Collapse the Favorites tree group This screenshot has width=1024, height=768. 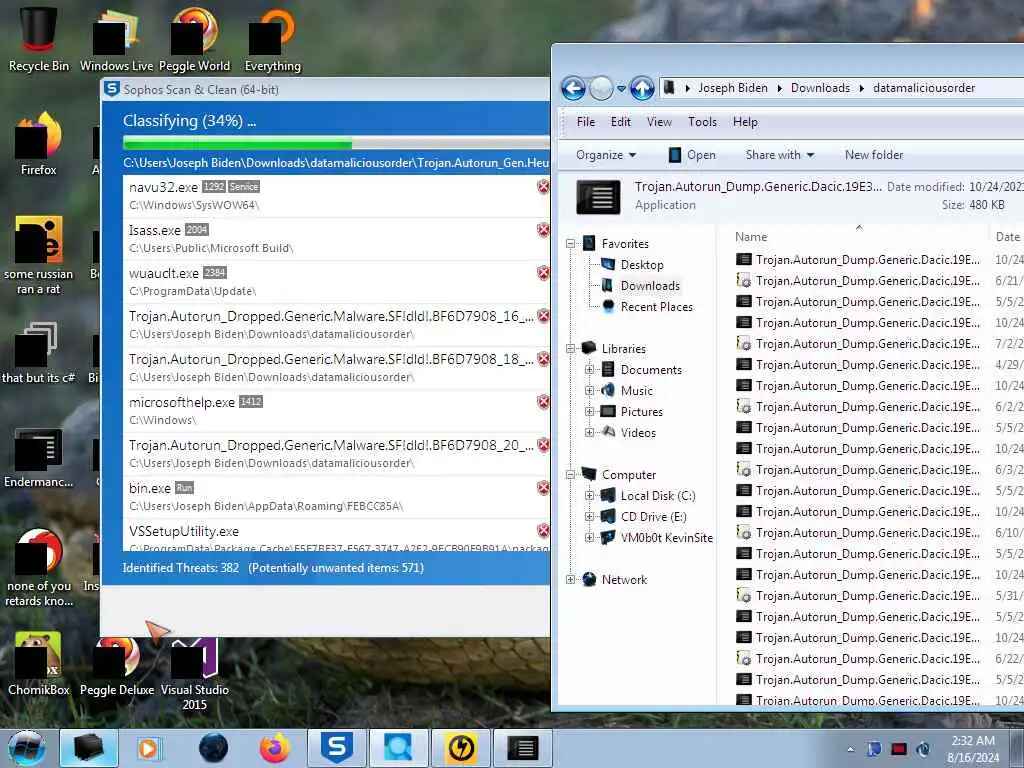click(x=570, y=244)
